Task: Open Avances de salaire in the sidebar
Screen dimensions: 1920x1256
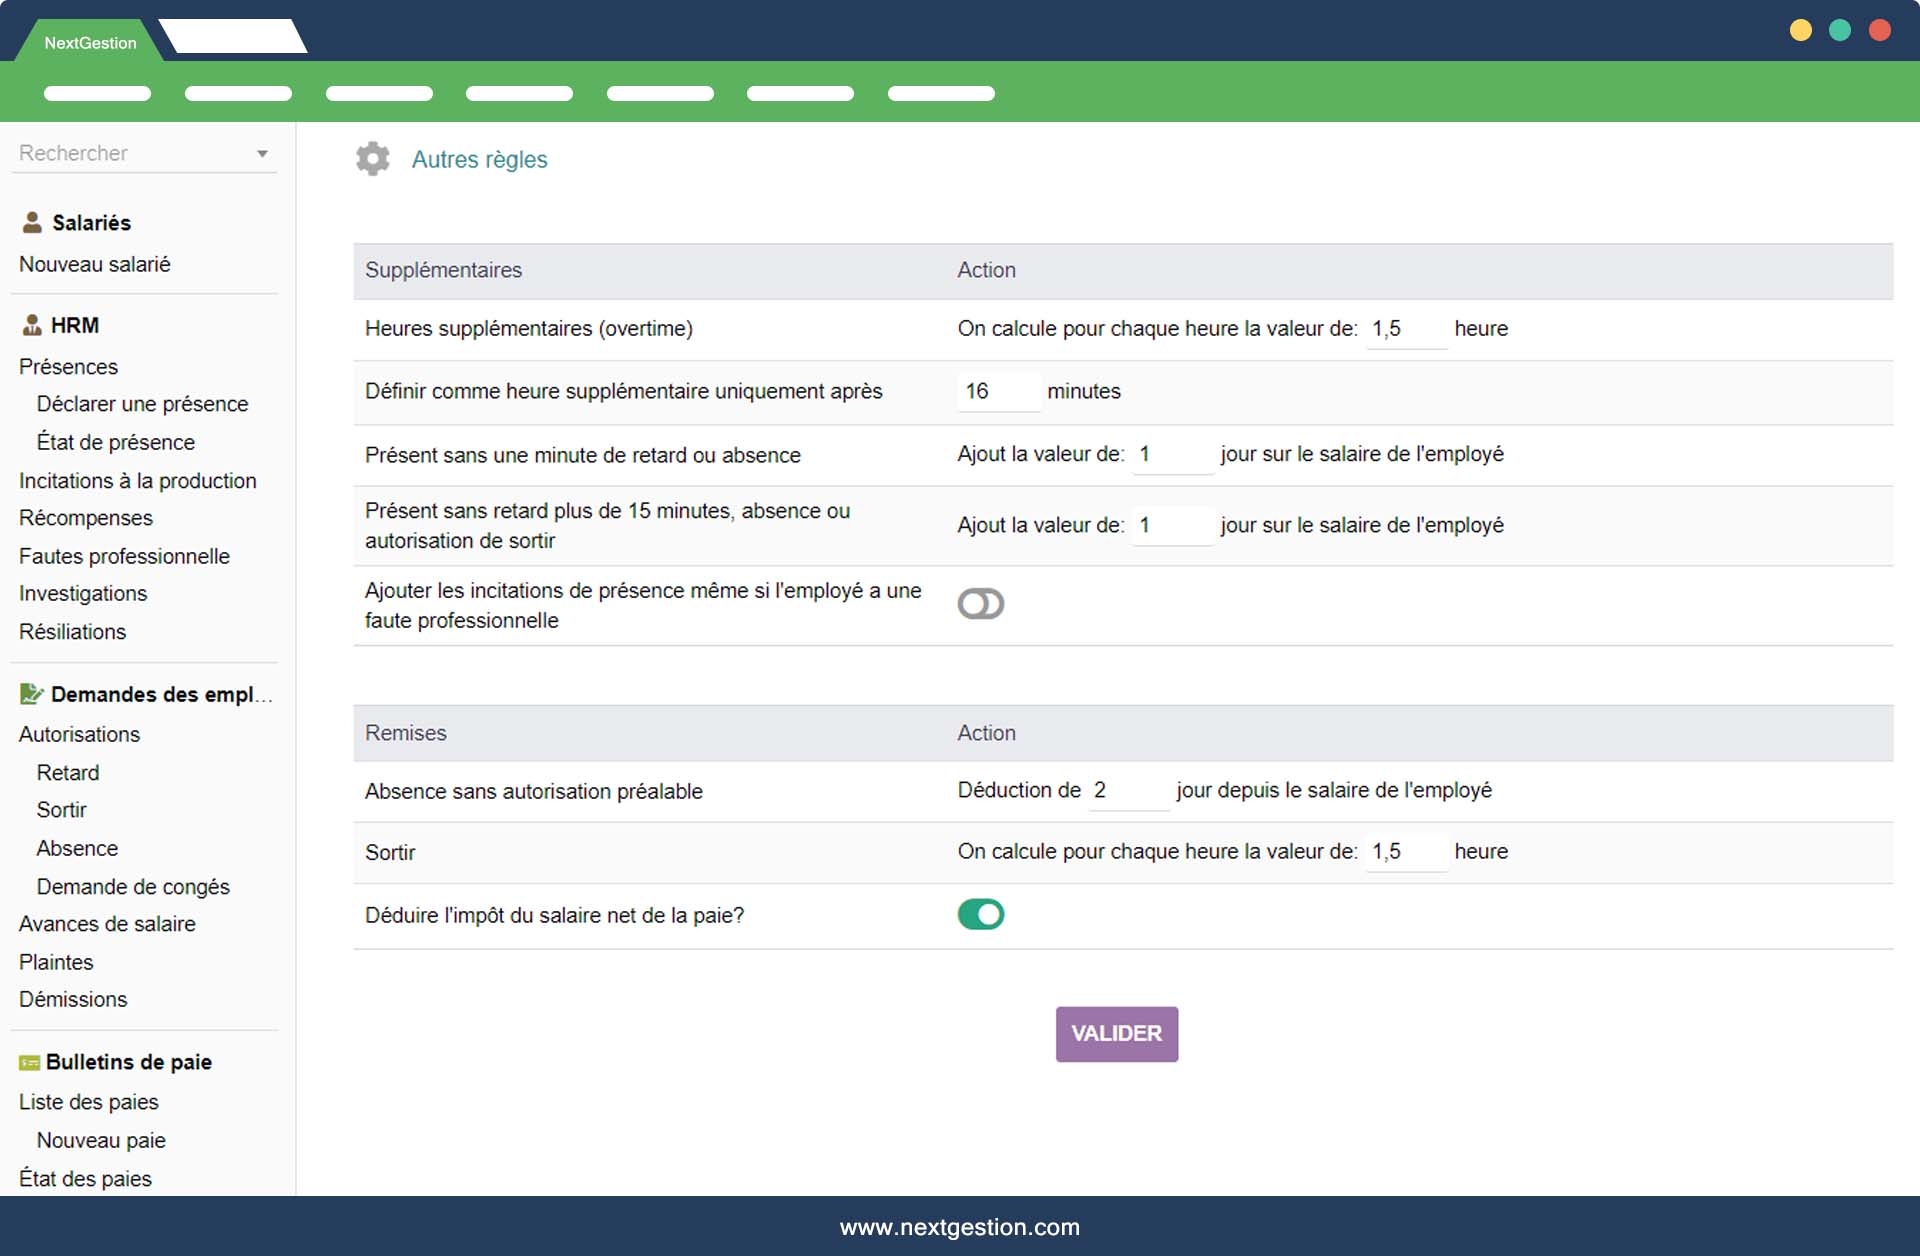Action: (107, 924)
